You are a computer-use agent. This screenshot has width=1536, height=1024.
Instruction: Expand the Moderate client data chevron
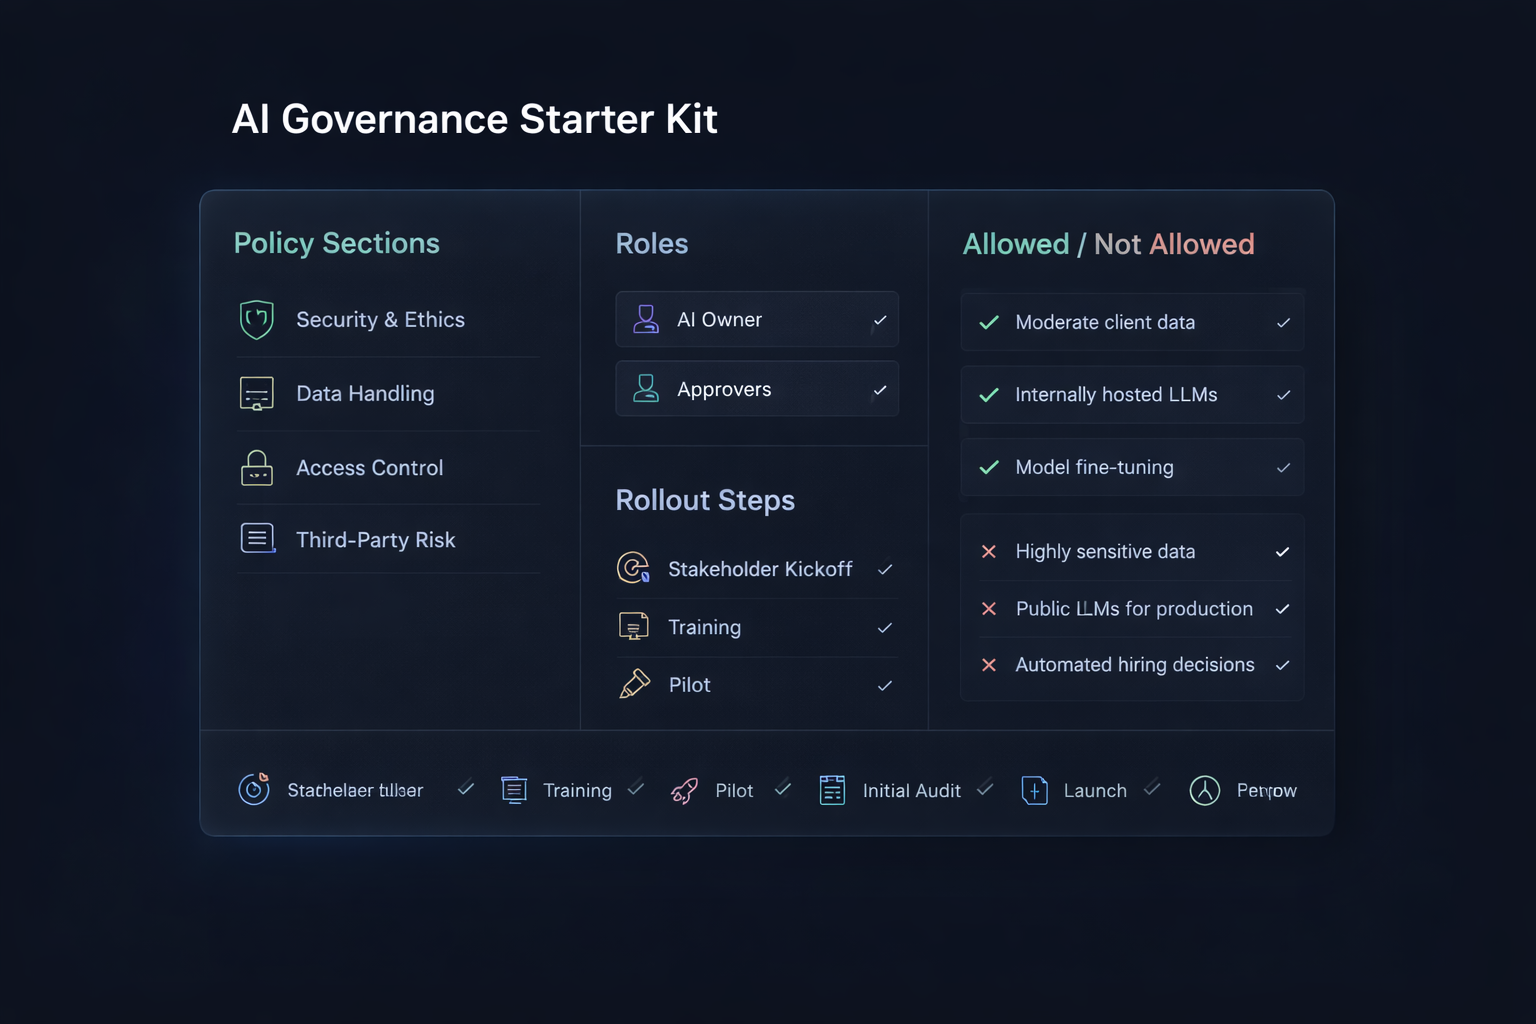pyautogui.click(x=1283, y=323)
